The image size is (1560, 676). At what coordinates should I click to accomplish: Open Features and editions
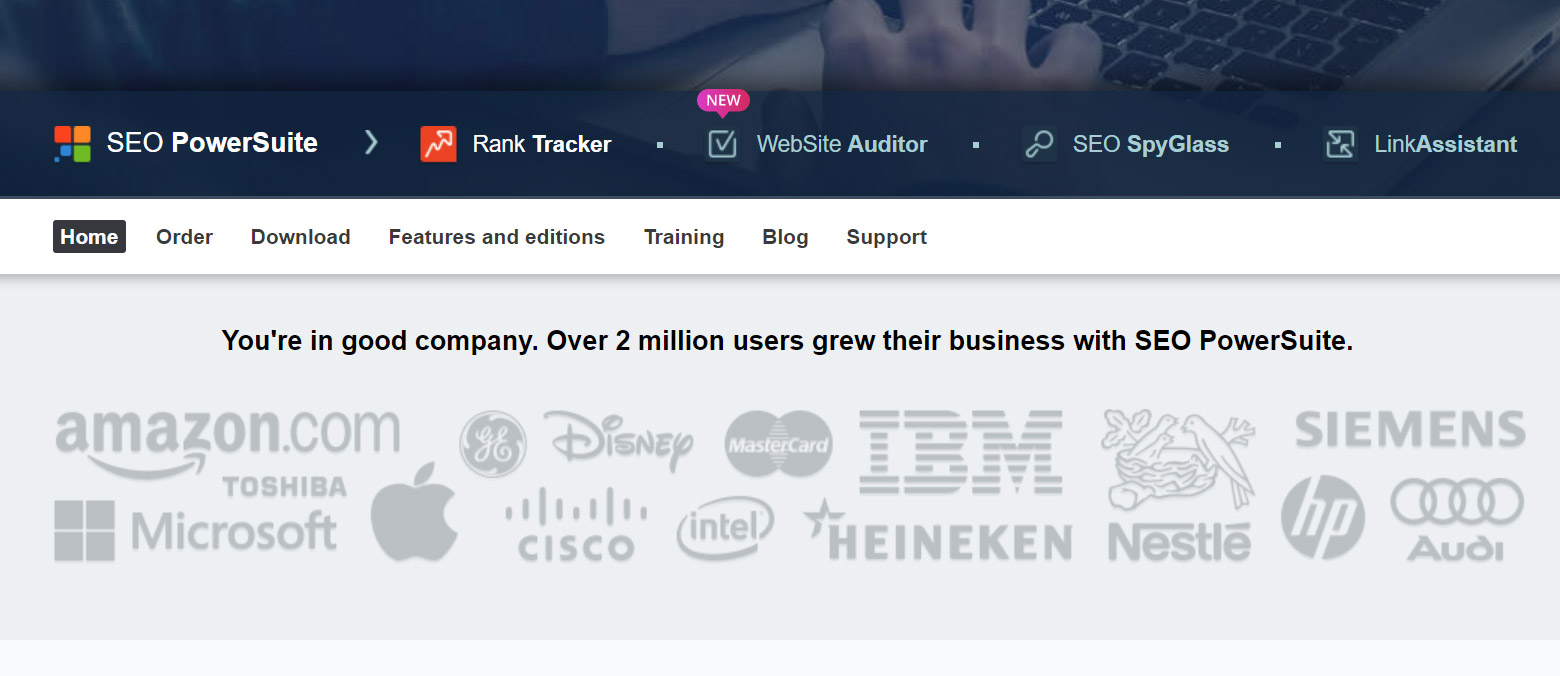[496, 237]
